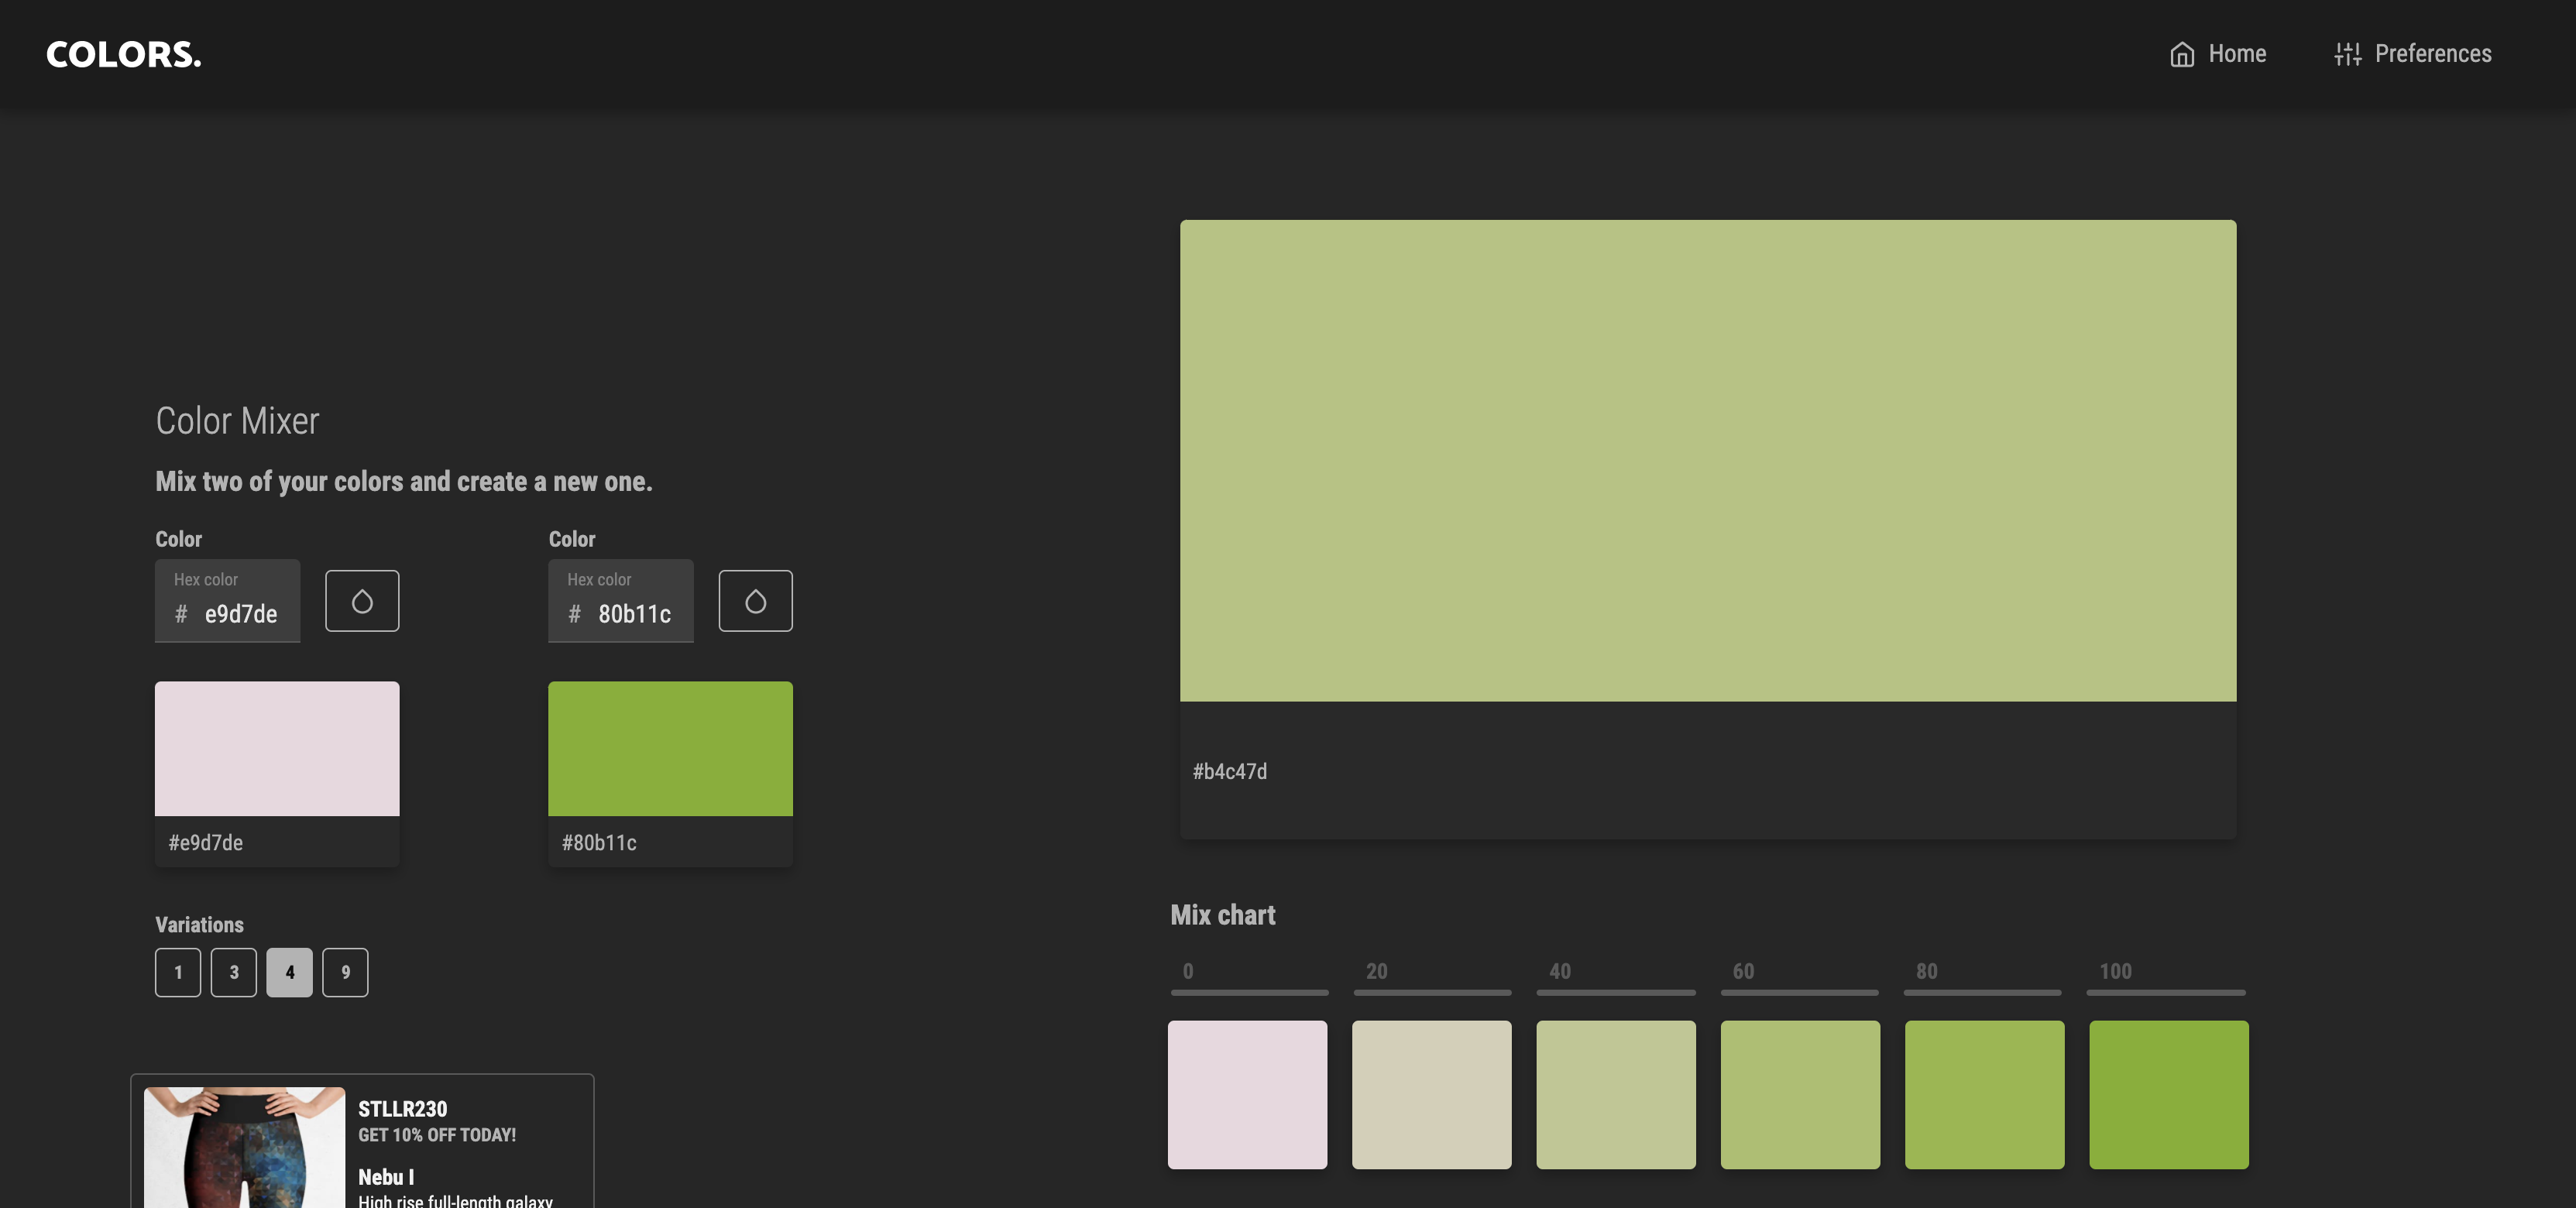Select 9 variations

tap(345, 972)
